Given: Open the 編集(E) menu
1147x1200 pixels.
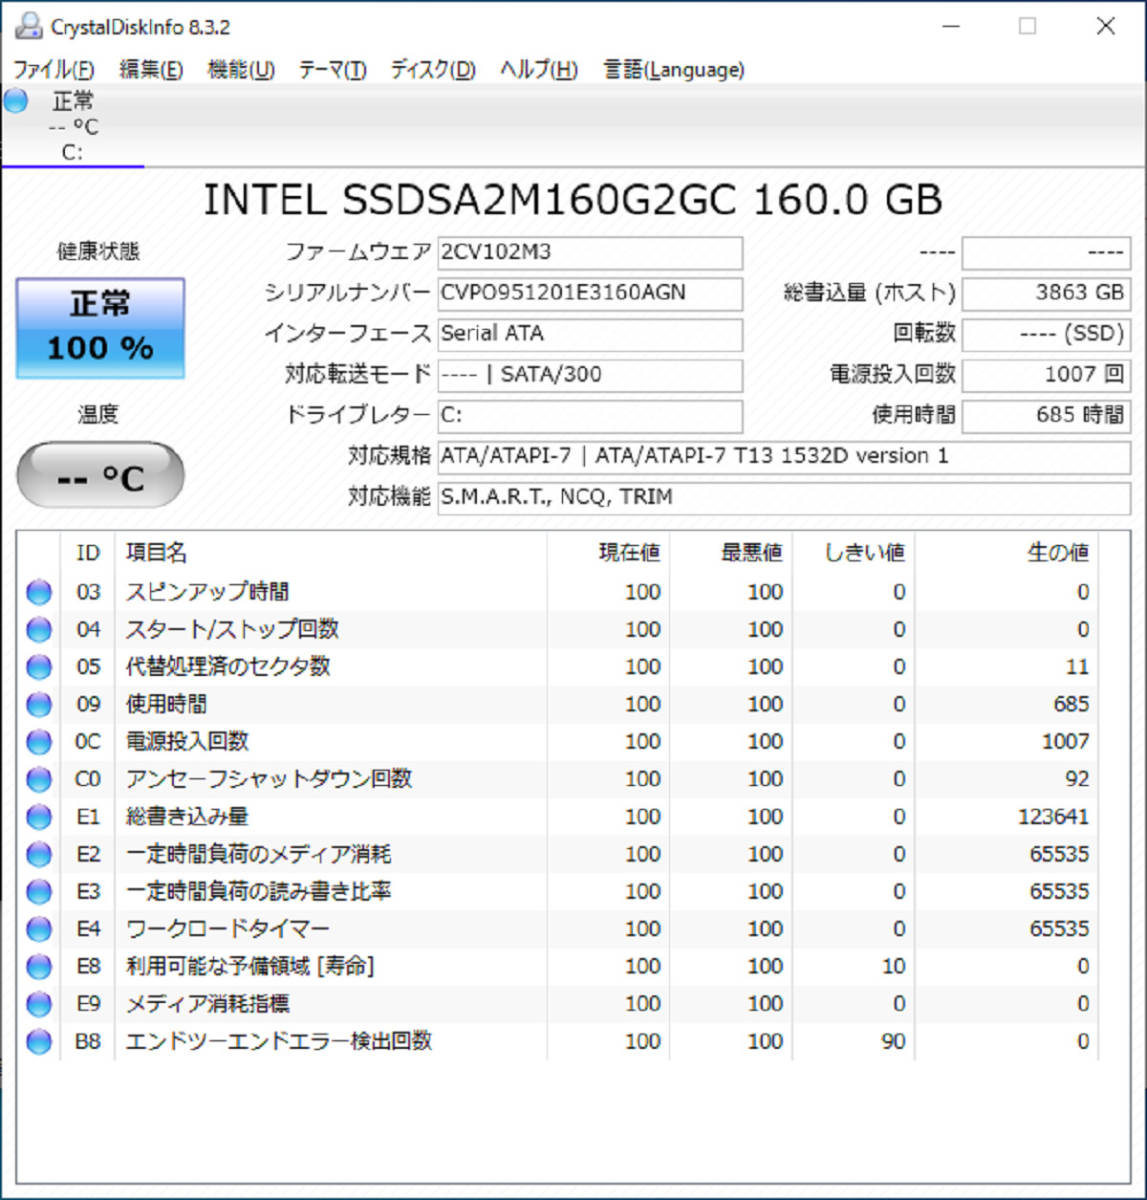Looking at the screenshot, I should (151, 70).
